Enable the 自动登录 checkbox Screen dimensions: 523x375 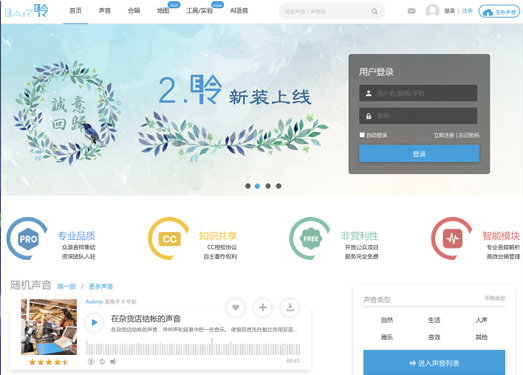[362, 135]
